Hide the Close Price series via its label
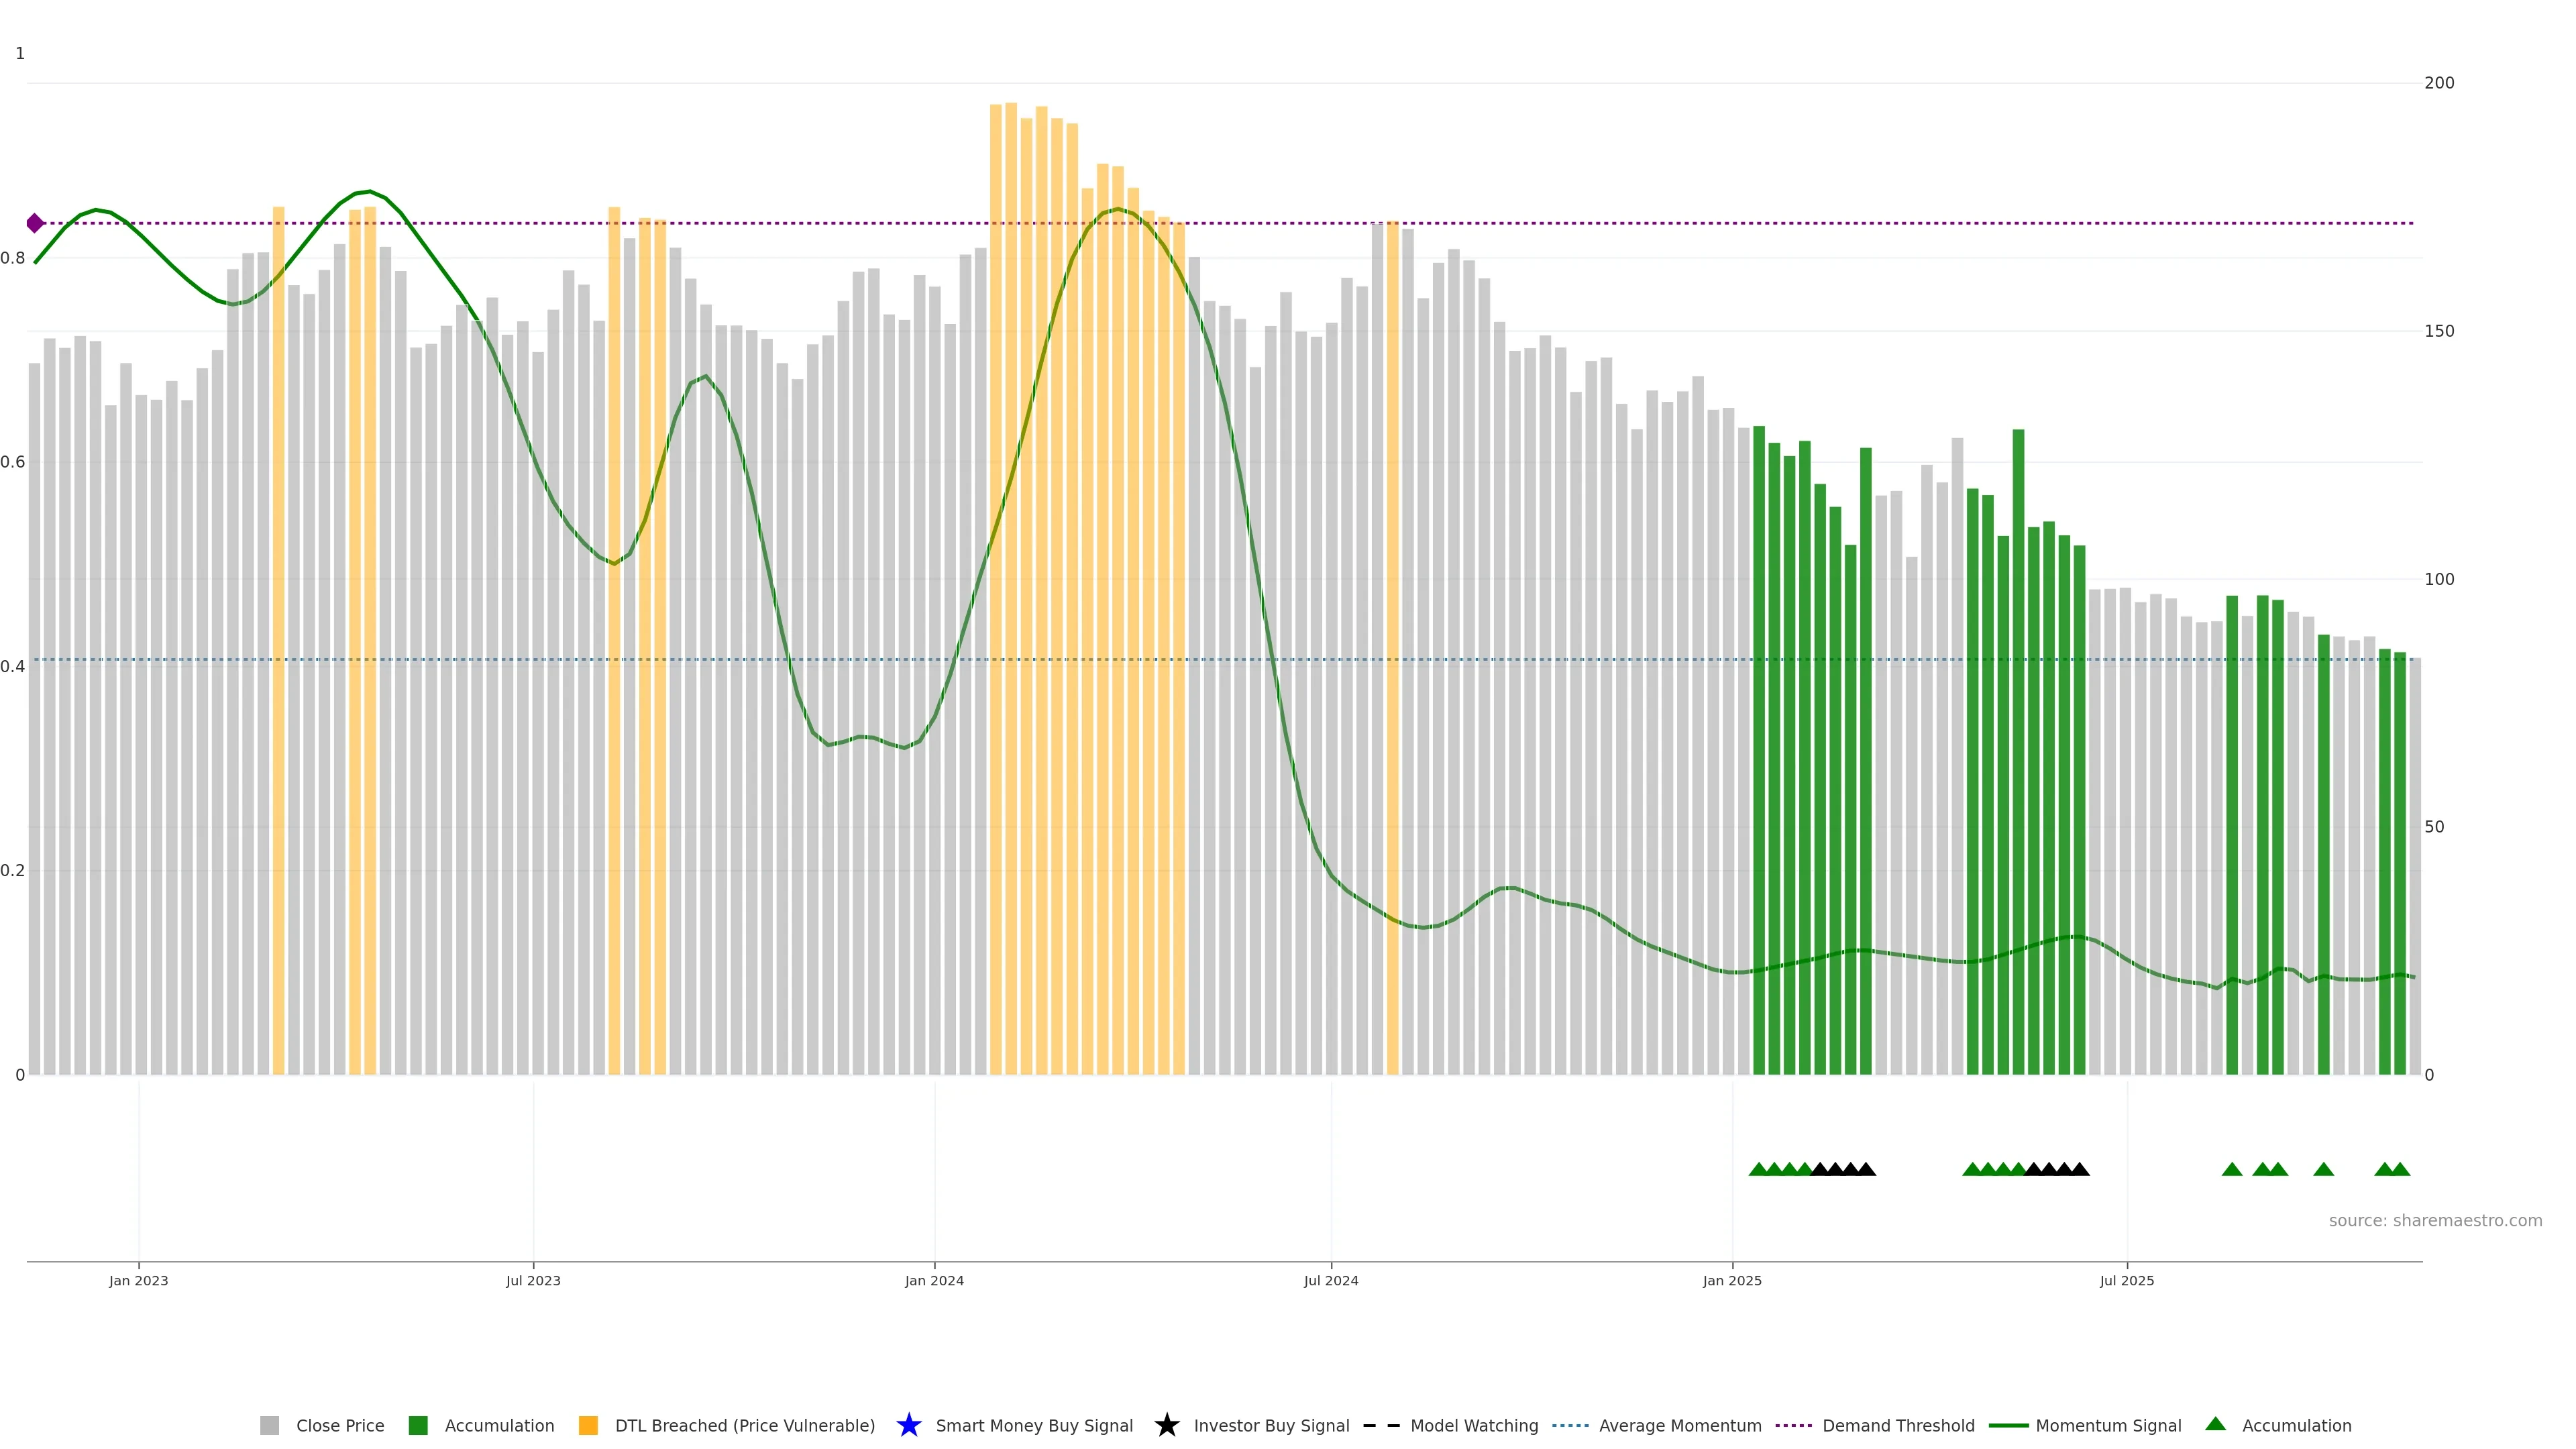The image size is (2576, 1449). click(340, 1425)
